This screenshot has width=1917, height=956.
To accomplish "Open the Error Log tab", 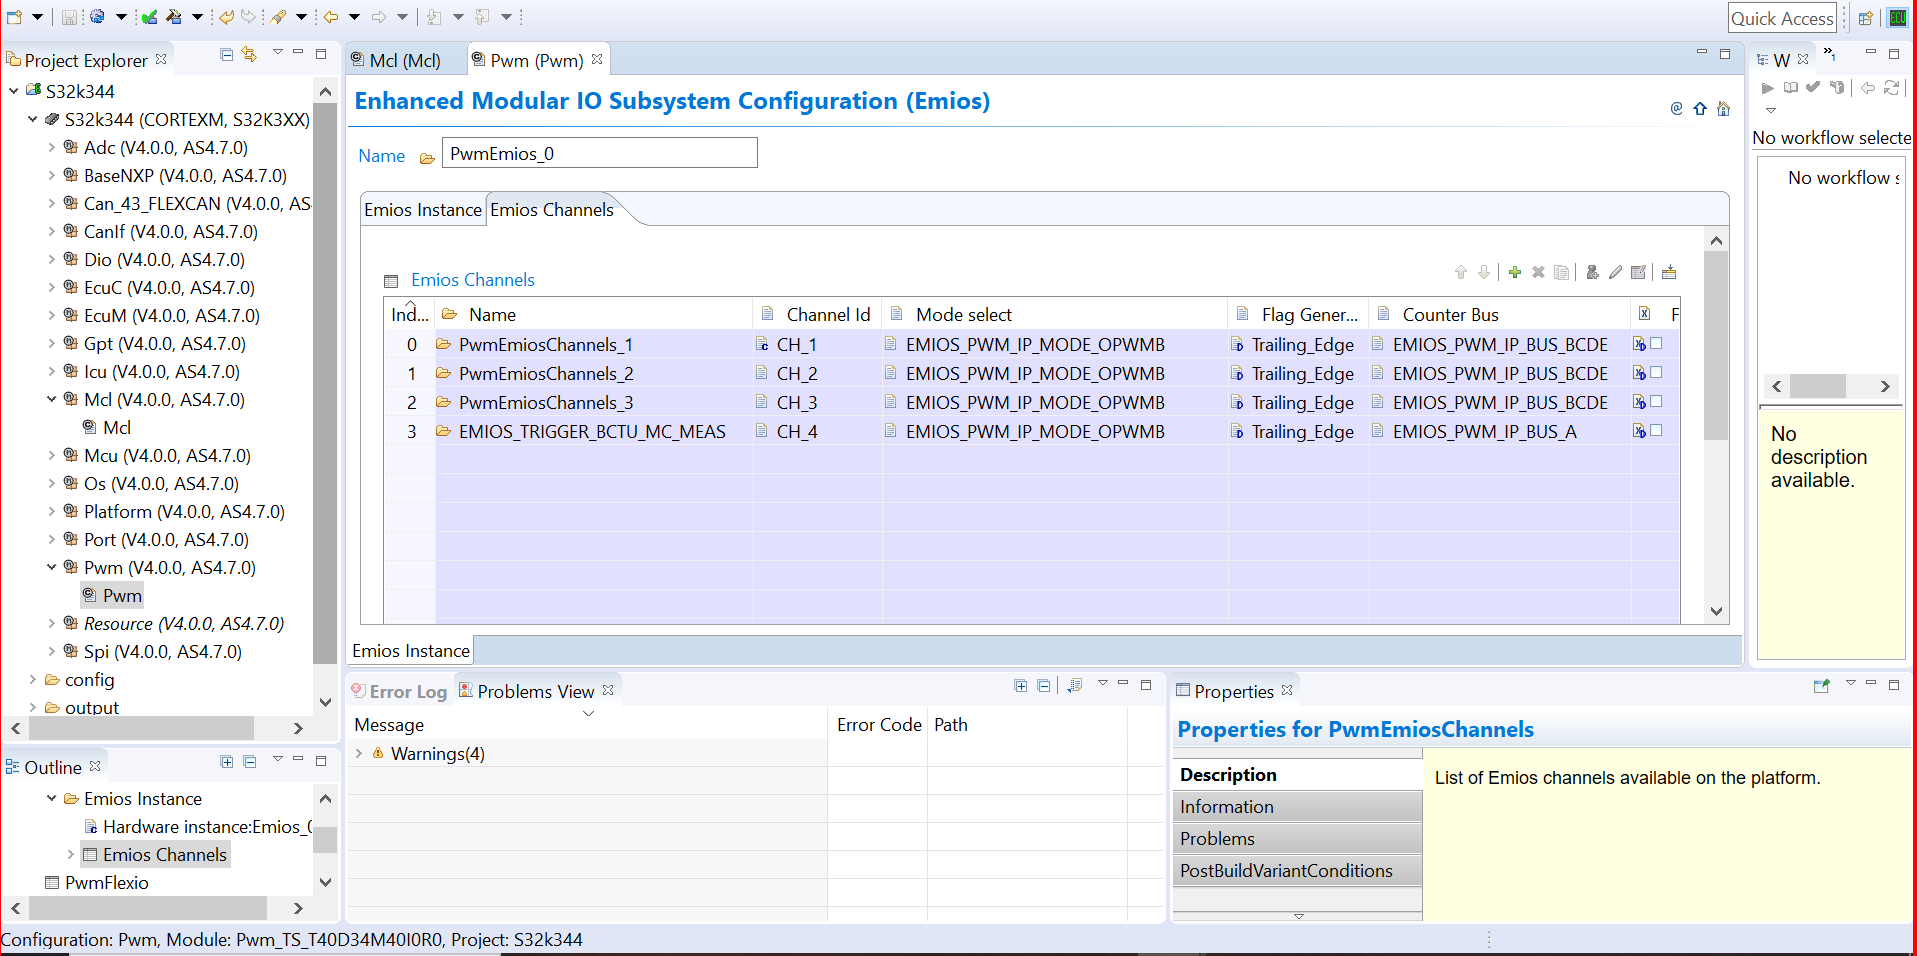I will click(x=399, y=691).
